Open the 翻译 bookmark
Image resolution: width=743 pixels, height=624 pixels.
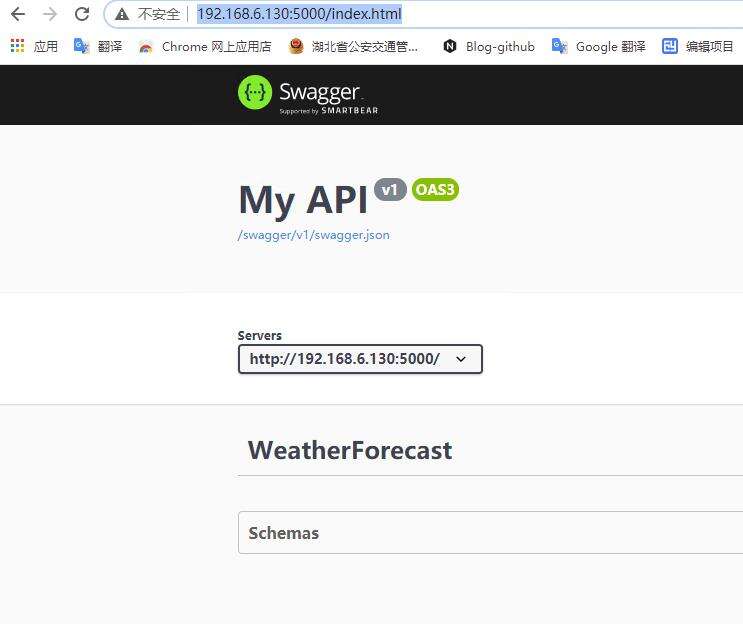[x=98, y=46]
